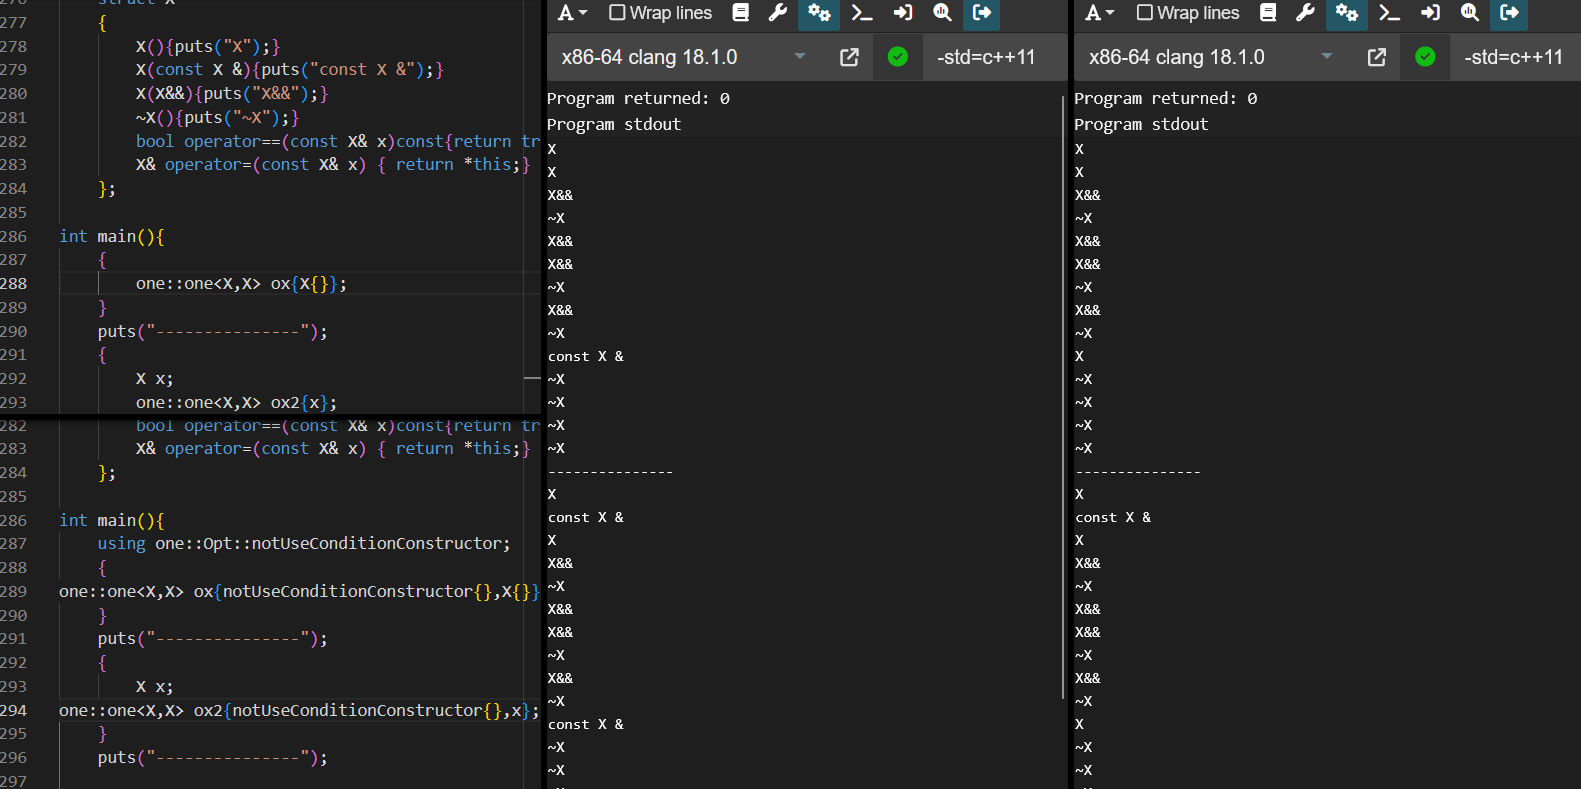This screenshot has height=789, width=1581.
Task: Open libraries book icon in left pane
Action: click(x=741, y=13)
